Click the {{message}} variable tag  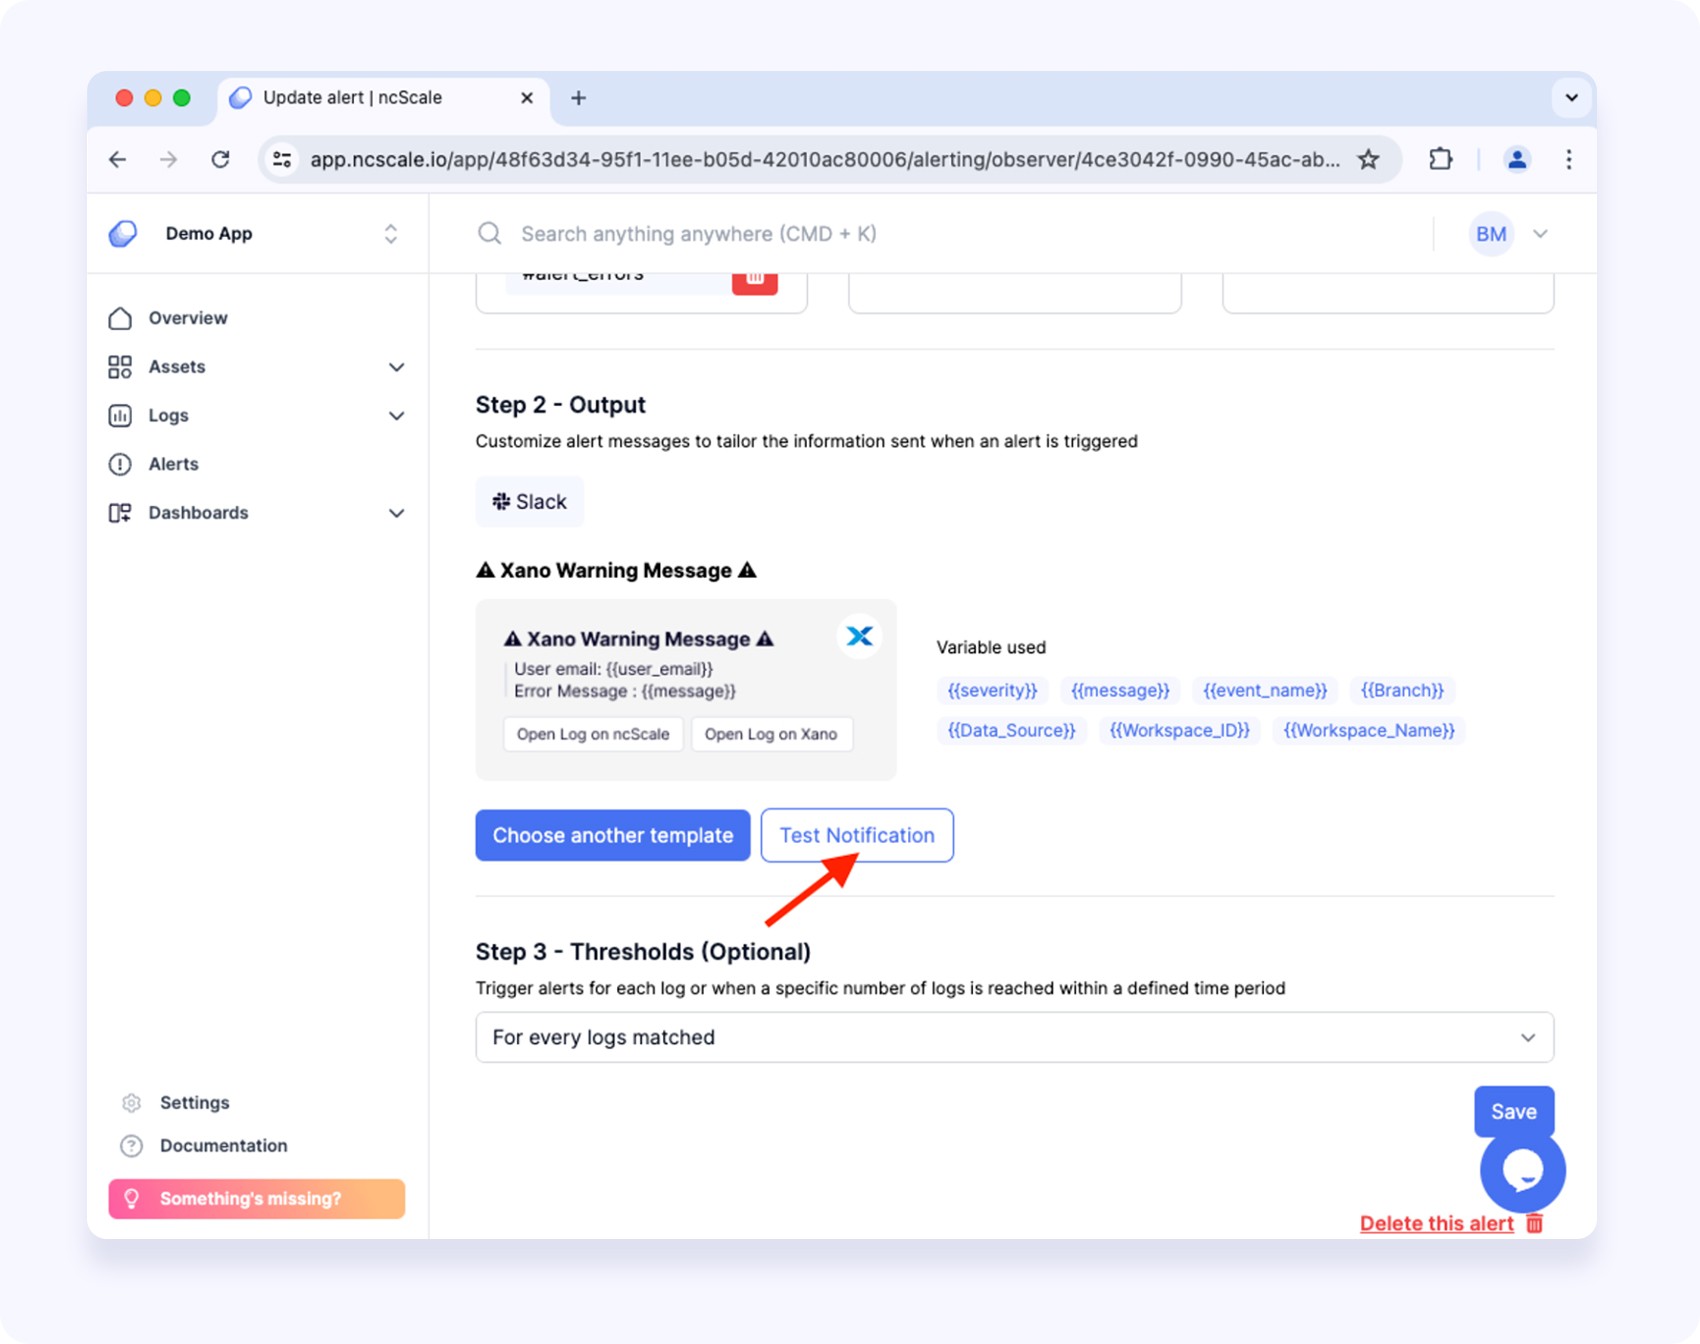[1120, 691]
